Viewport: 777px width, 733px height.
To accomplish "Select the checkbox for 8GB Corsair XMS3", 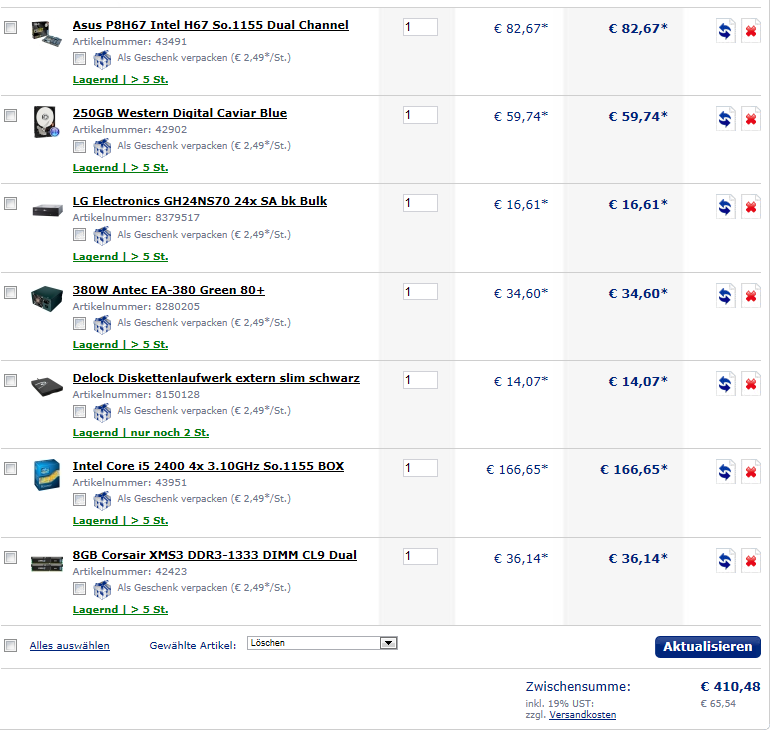I will click(10, 558).
